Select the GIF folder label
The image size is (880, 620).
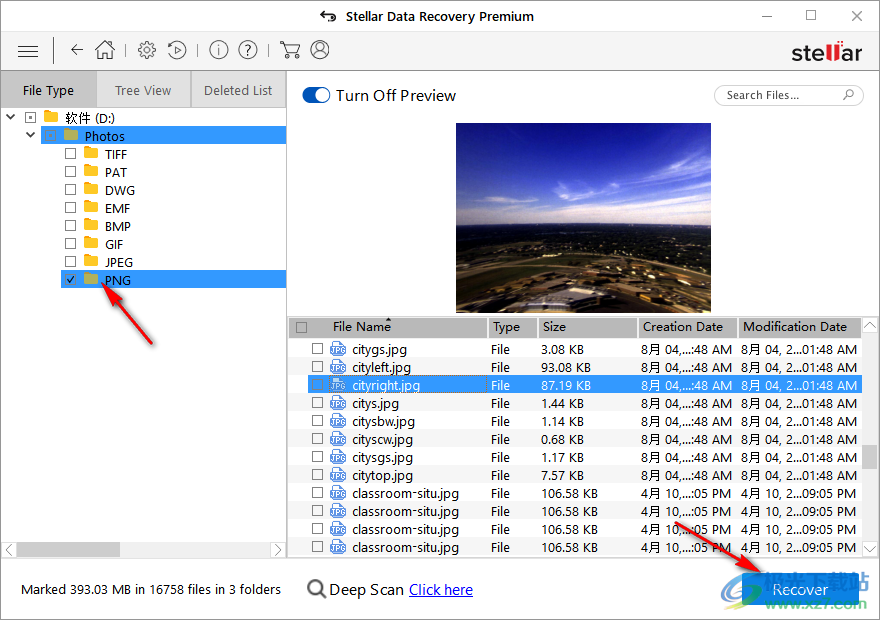(x=114, y=244)
